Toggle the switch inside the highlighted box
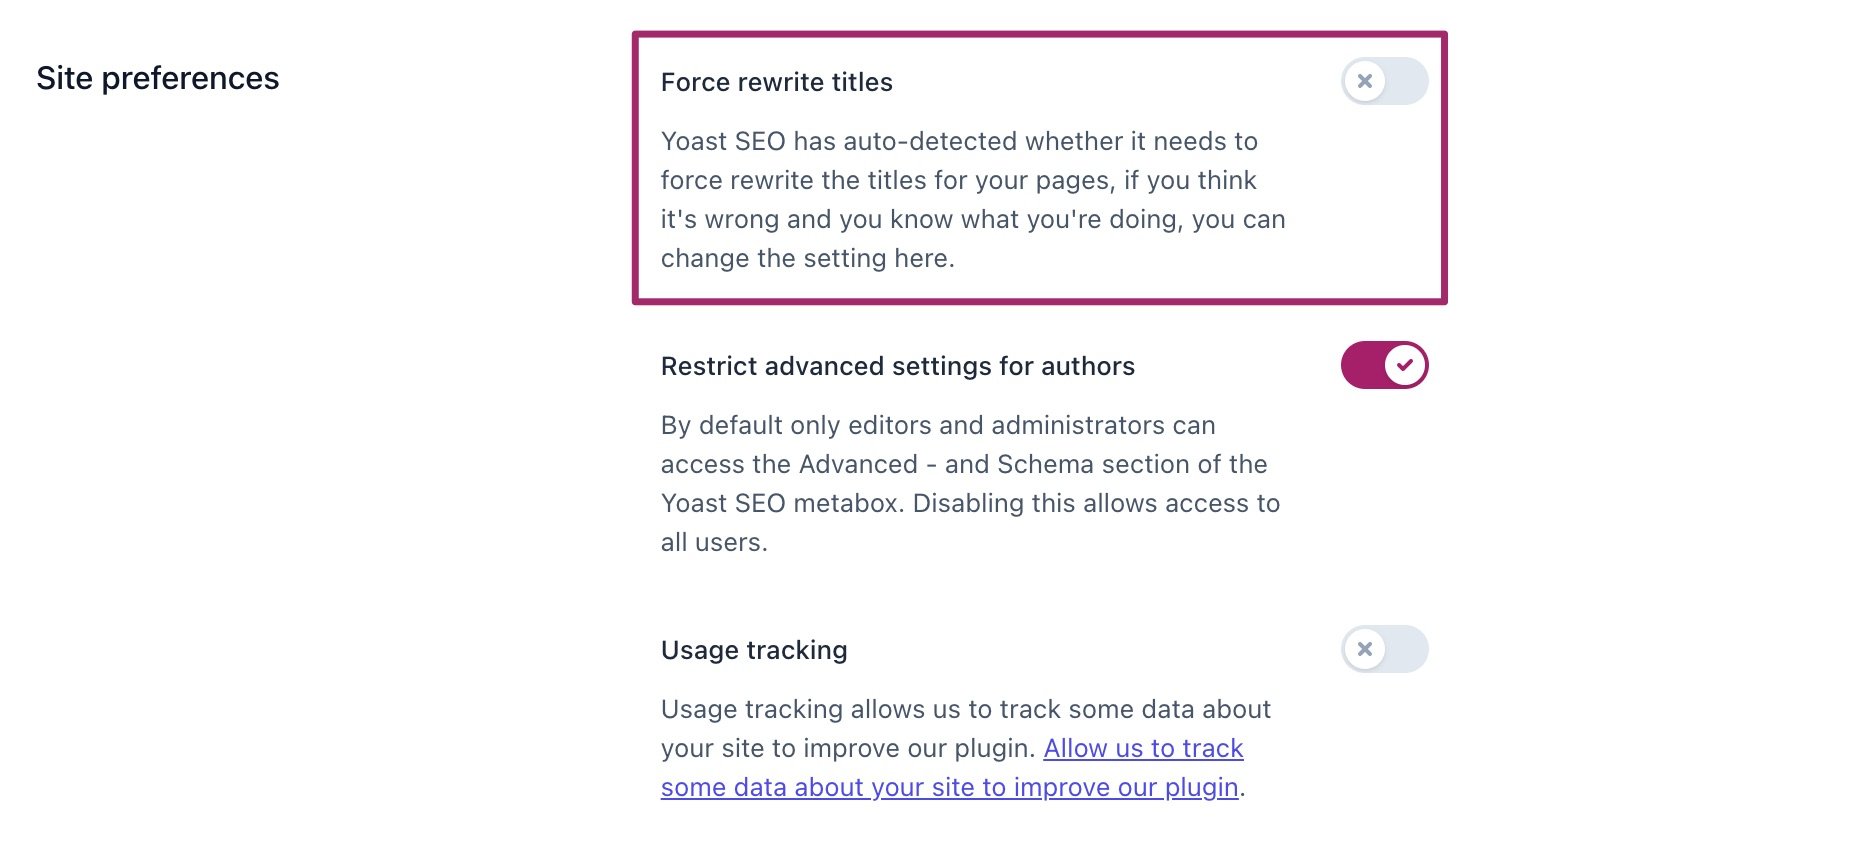Viewport: 1867px width, 853px height. (x=1386, y=81)
